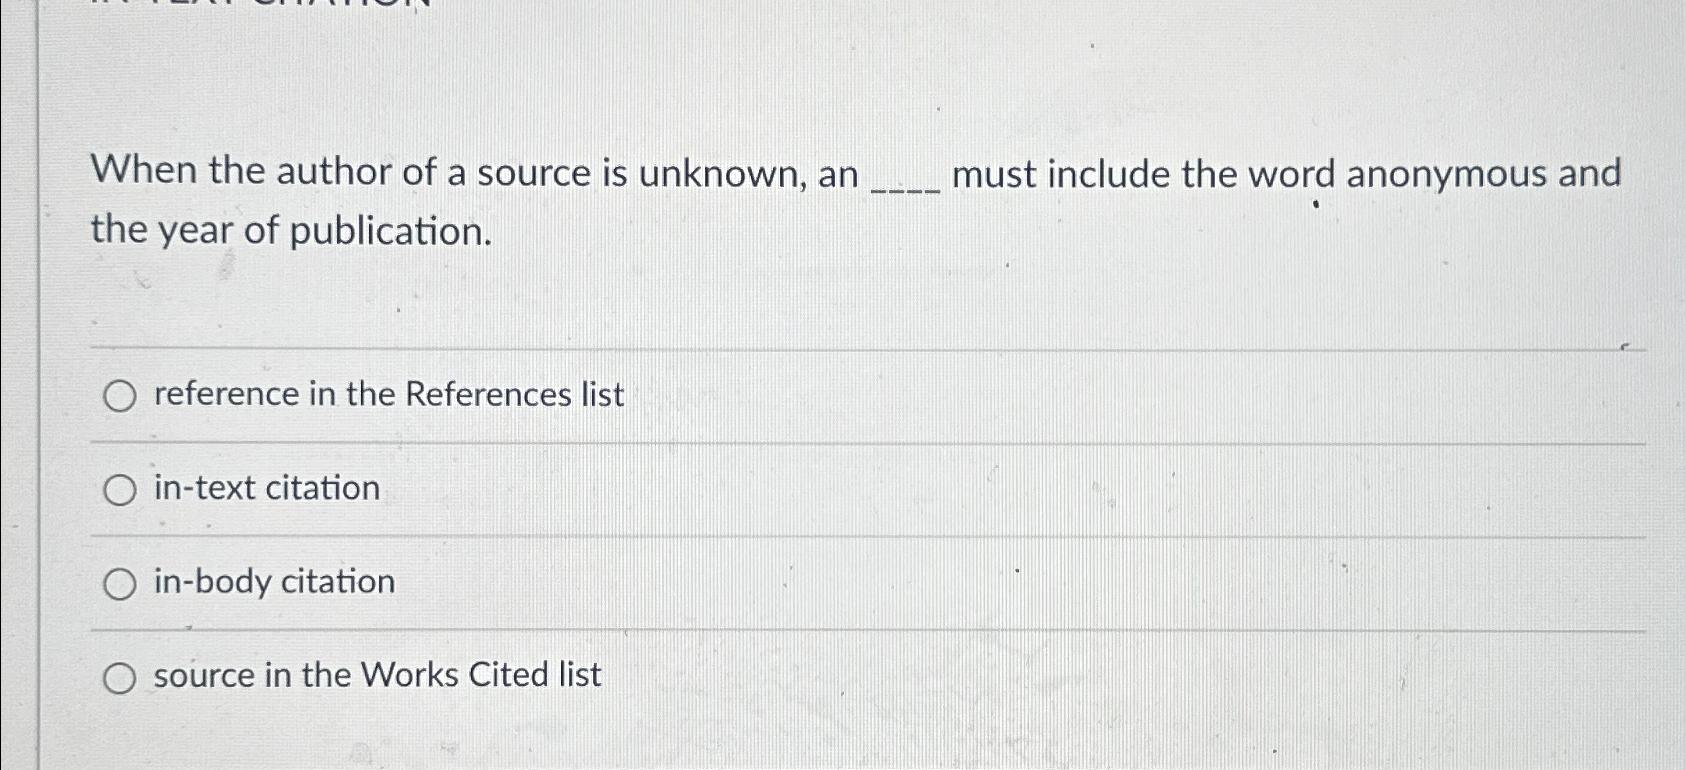The image size is (1685, 770).
Task: Click the 'reference in the References list' text
Action: tap(388, 395)
